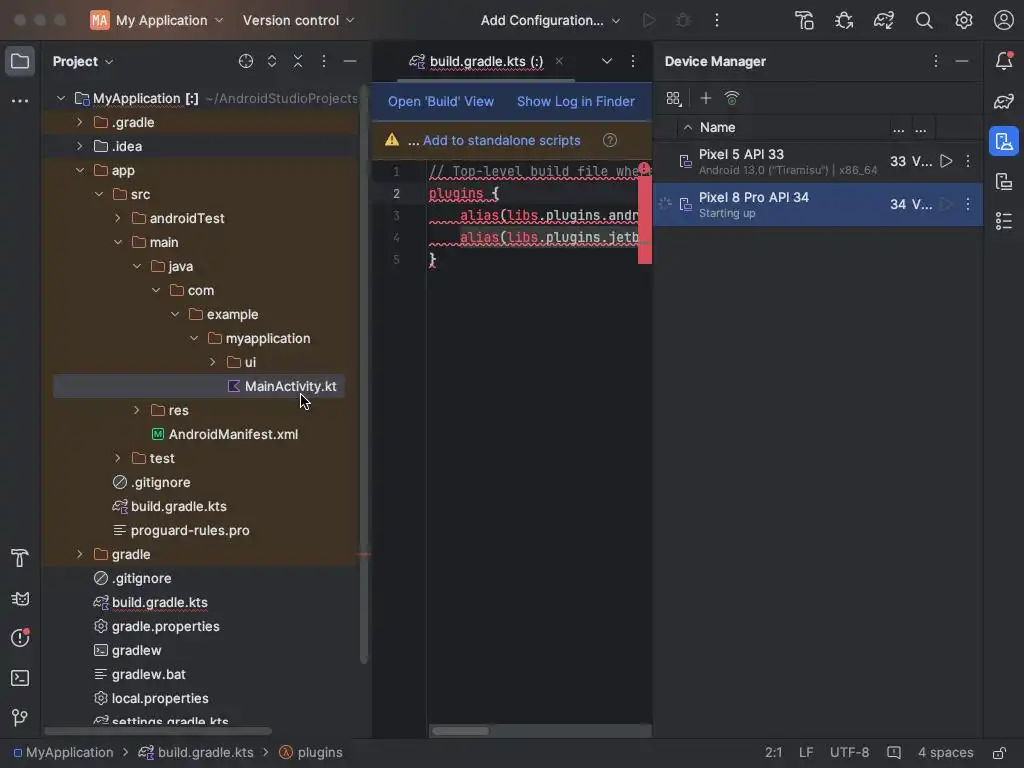Click the Name column header in Device Manager
The image size is (1024, 768).
coord(718,127)
